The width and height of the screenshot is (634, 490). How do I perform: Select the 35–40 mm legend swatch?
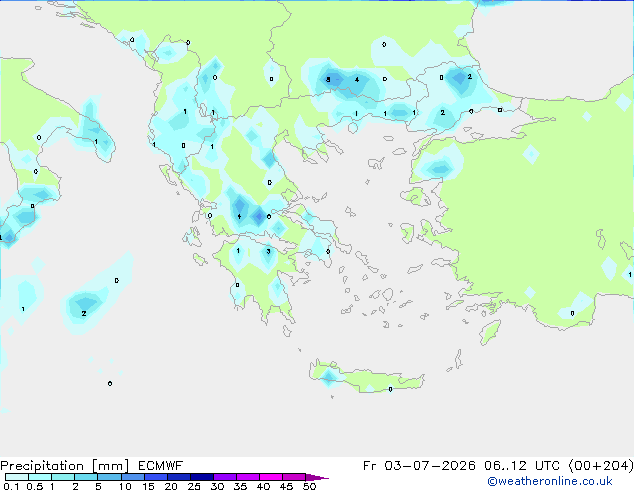pyautogui.click(x=247, y=477)
